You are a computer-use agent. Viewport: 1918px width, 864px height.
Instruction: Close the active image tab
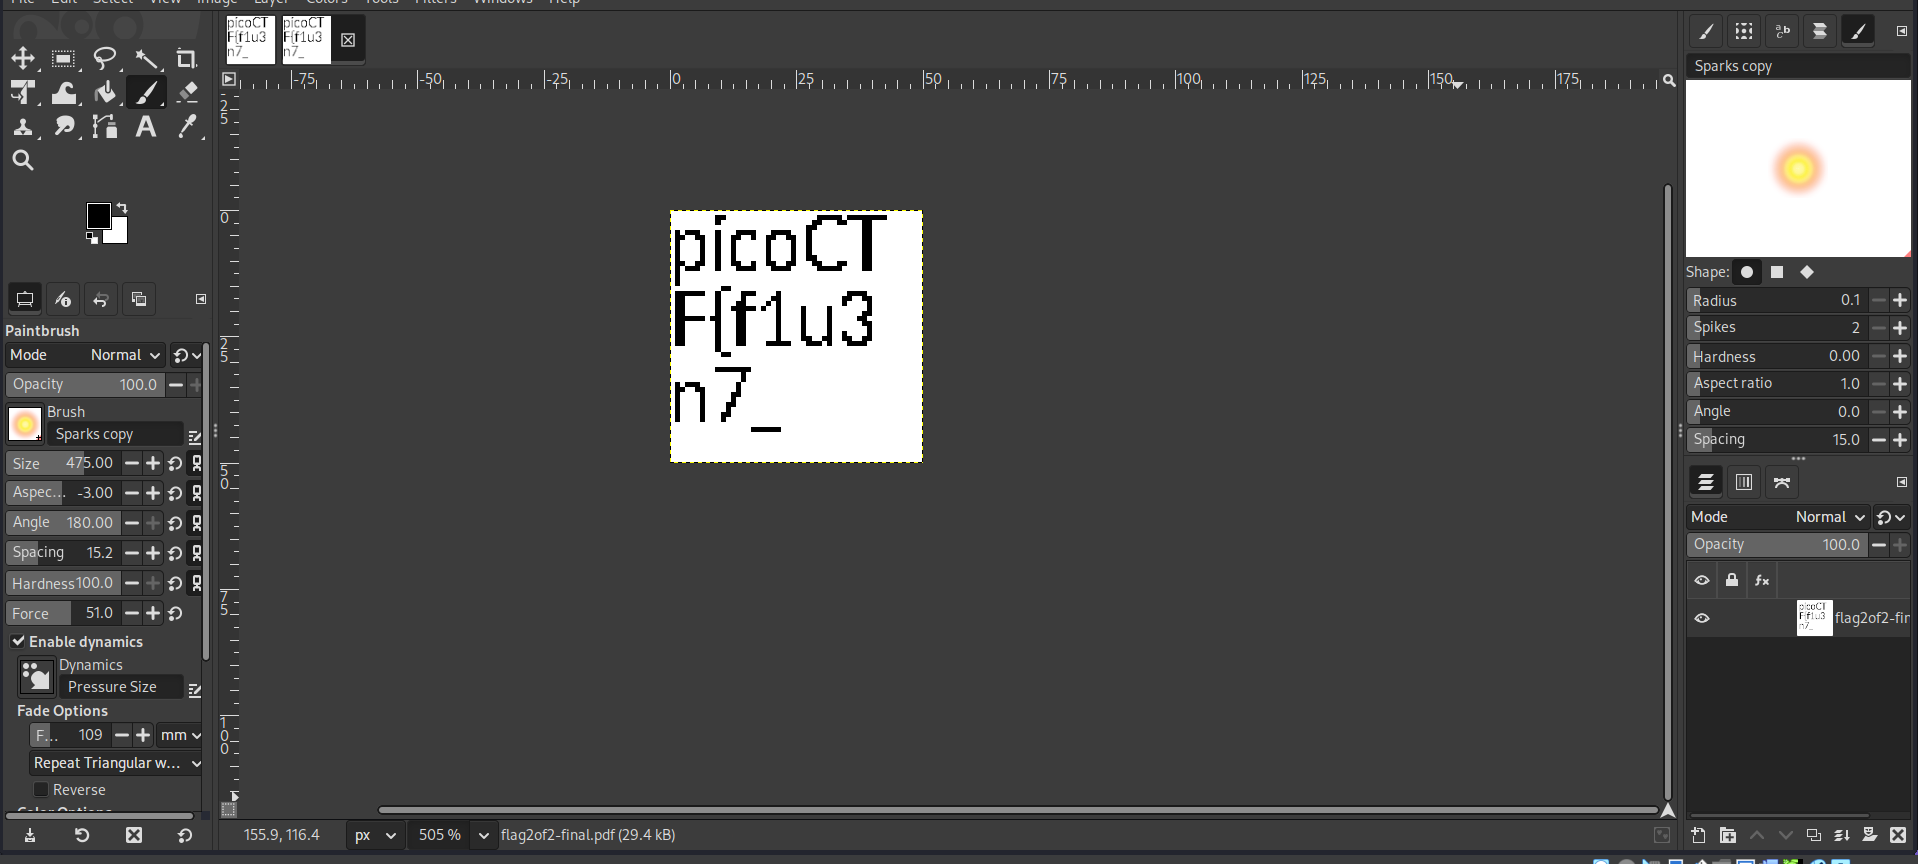(348, 40)
